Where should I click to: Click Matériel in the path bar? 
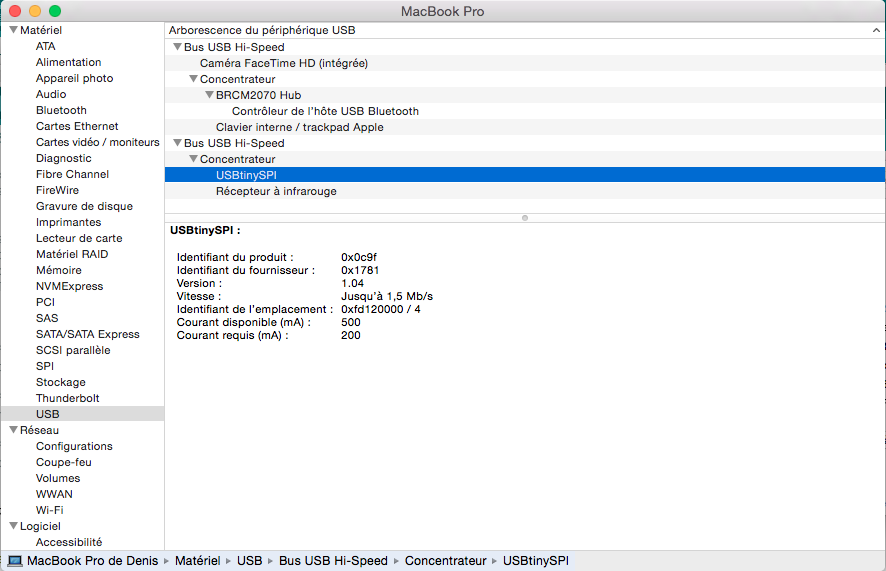(197, 561)
